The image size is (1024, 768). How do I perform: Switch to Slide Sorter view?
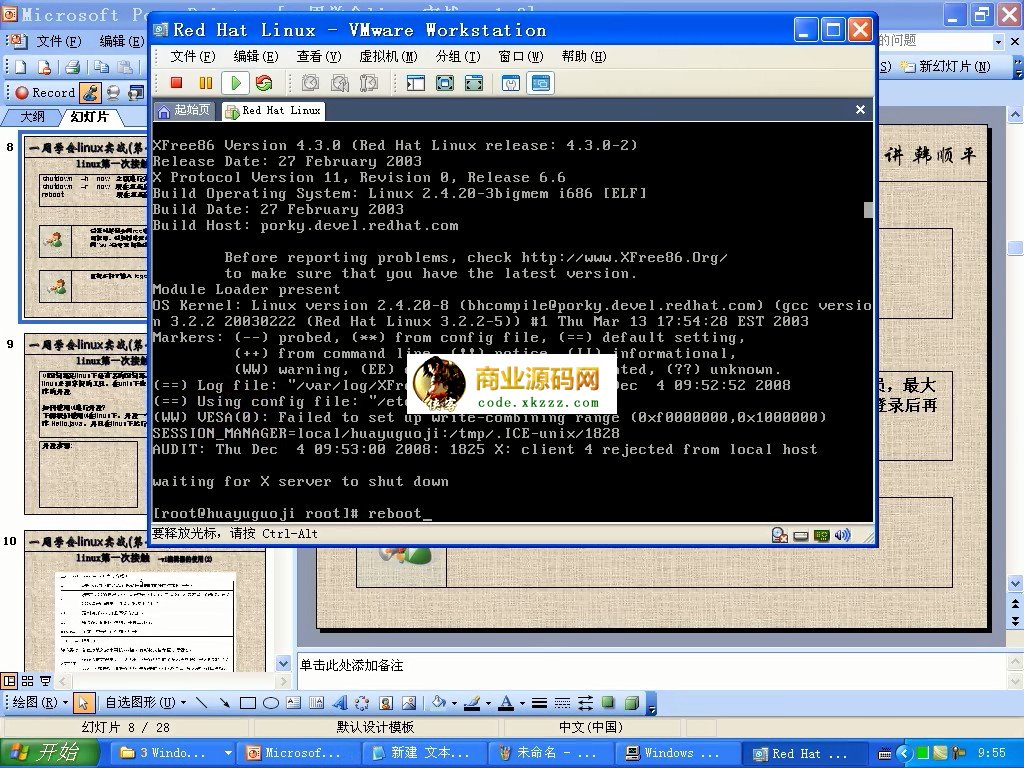(27, 681)
